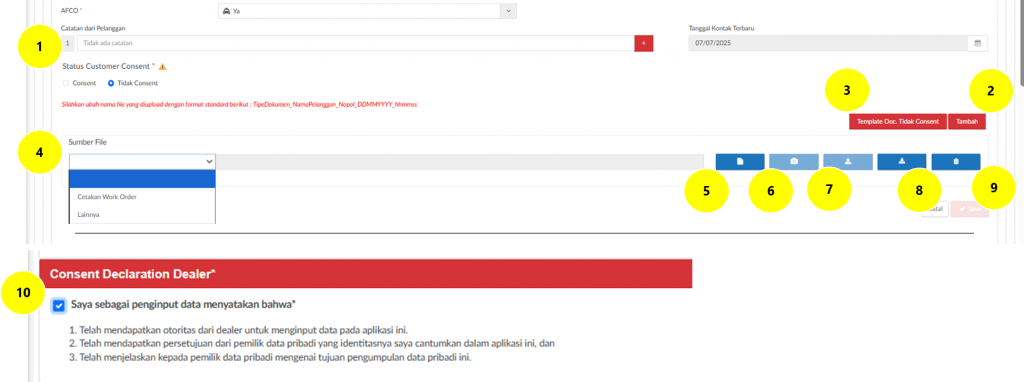Screen dimensions: 1024x382
Task: Click Template Doc. Tidak Consent button
Action: click(897, 121)
